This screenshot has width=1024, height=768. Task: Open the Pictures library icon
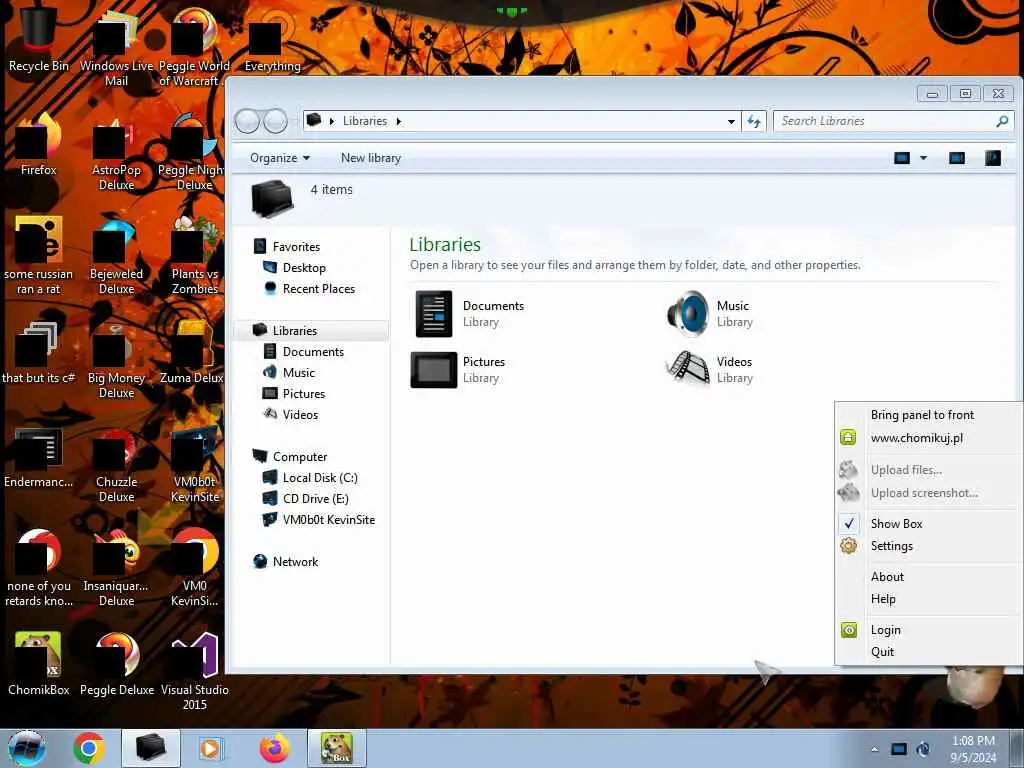click(x=434, y=370)
